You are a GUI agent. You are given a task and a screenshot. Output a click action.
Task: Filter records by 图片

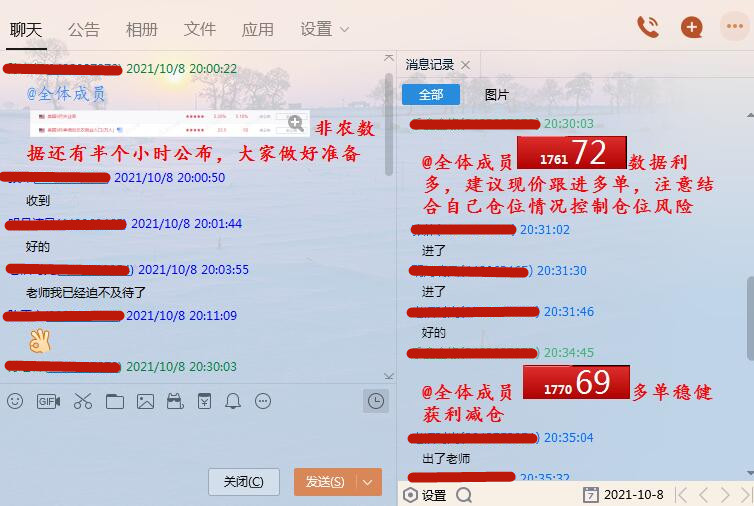tap(496, 95)
